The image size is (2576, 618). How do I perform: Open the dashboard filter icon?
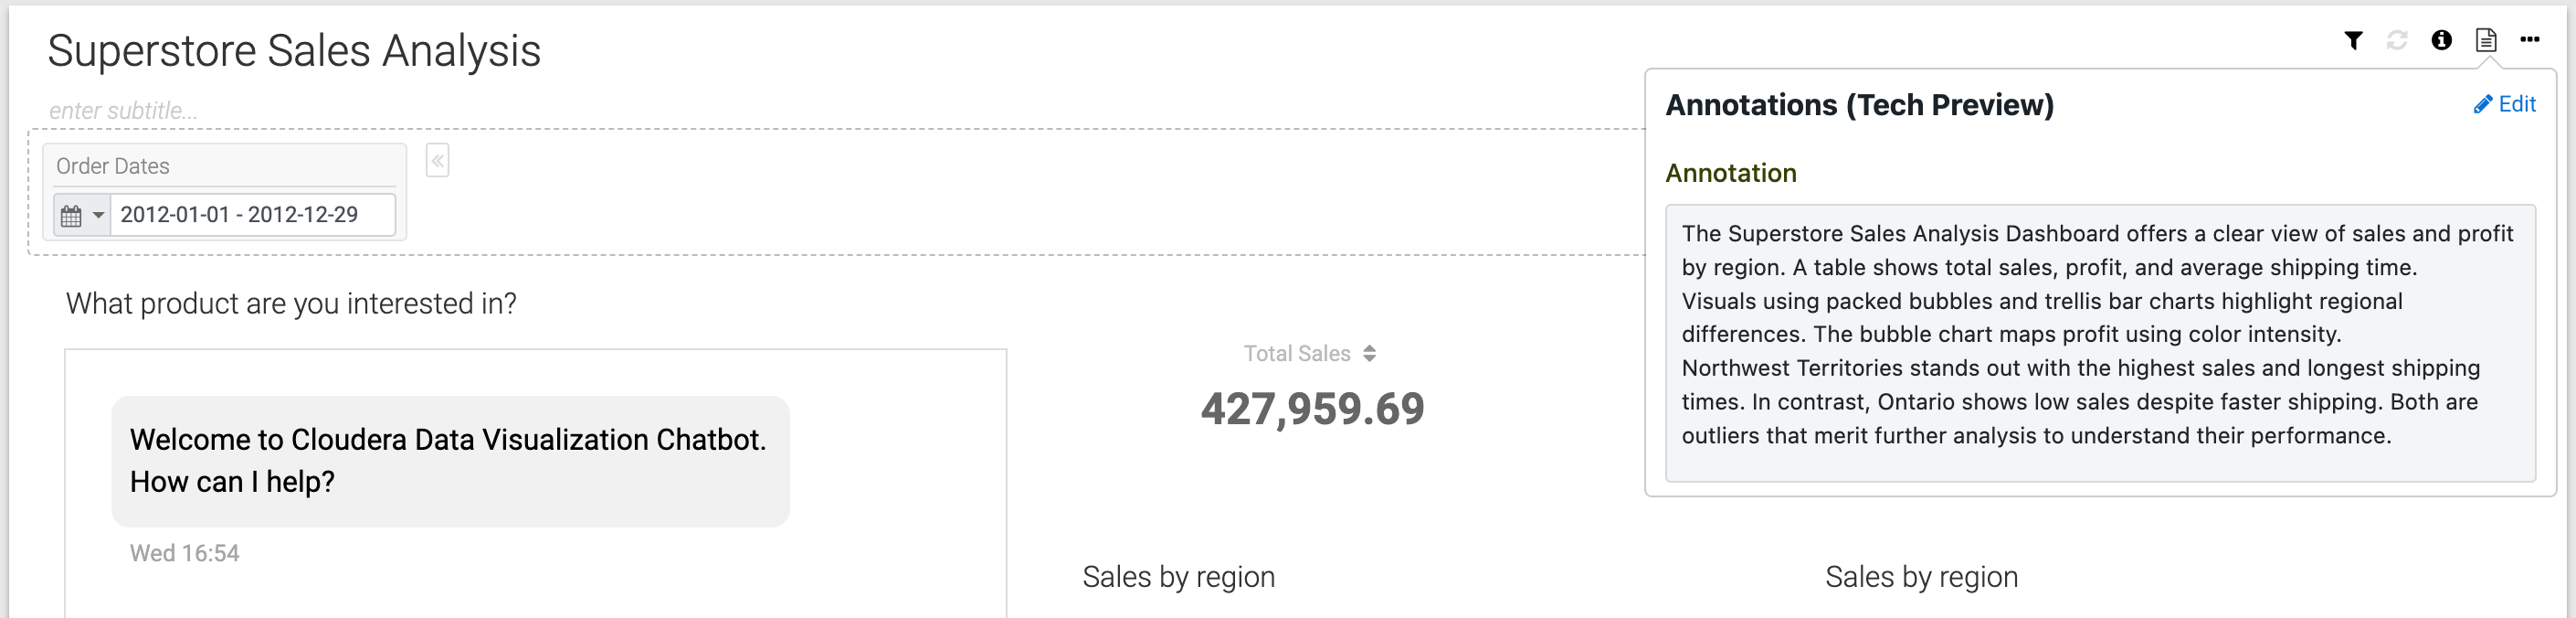(x=2353, y=41)
